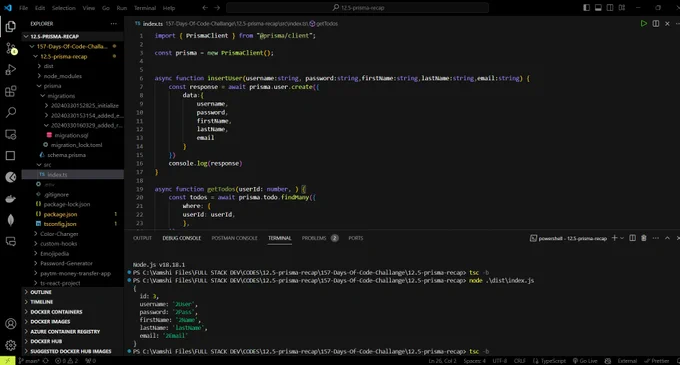Toggle the bottom panel layout icon
The image size is (680, 365).
598,8
